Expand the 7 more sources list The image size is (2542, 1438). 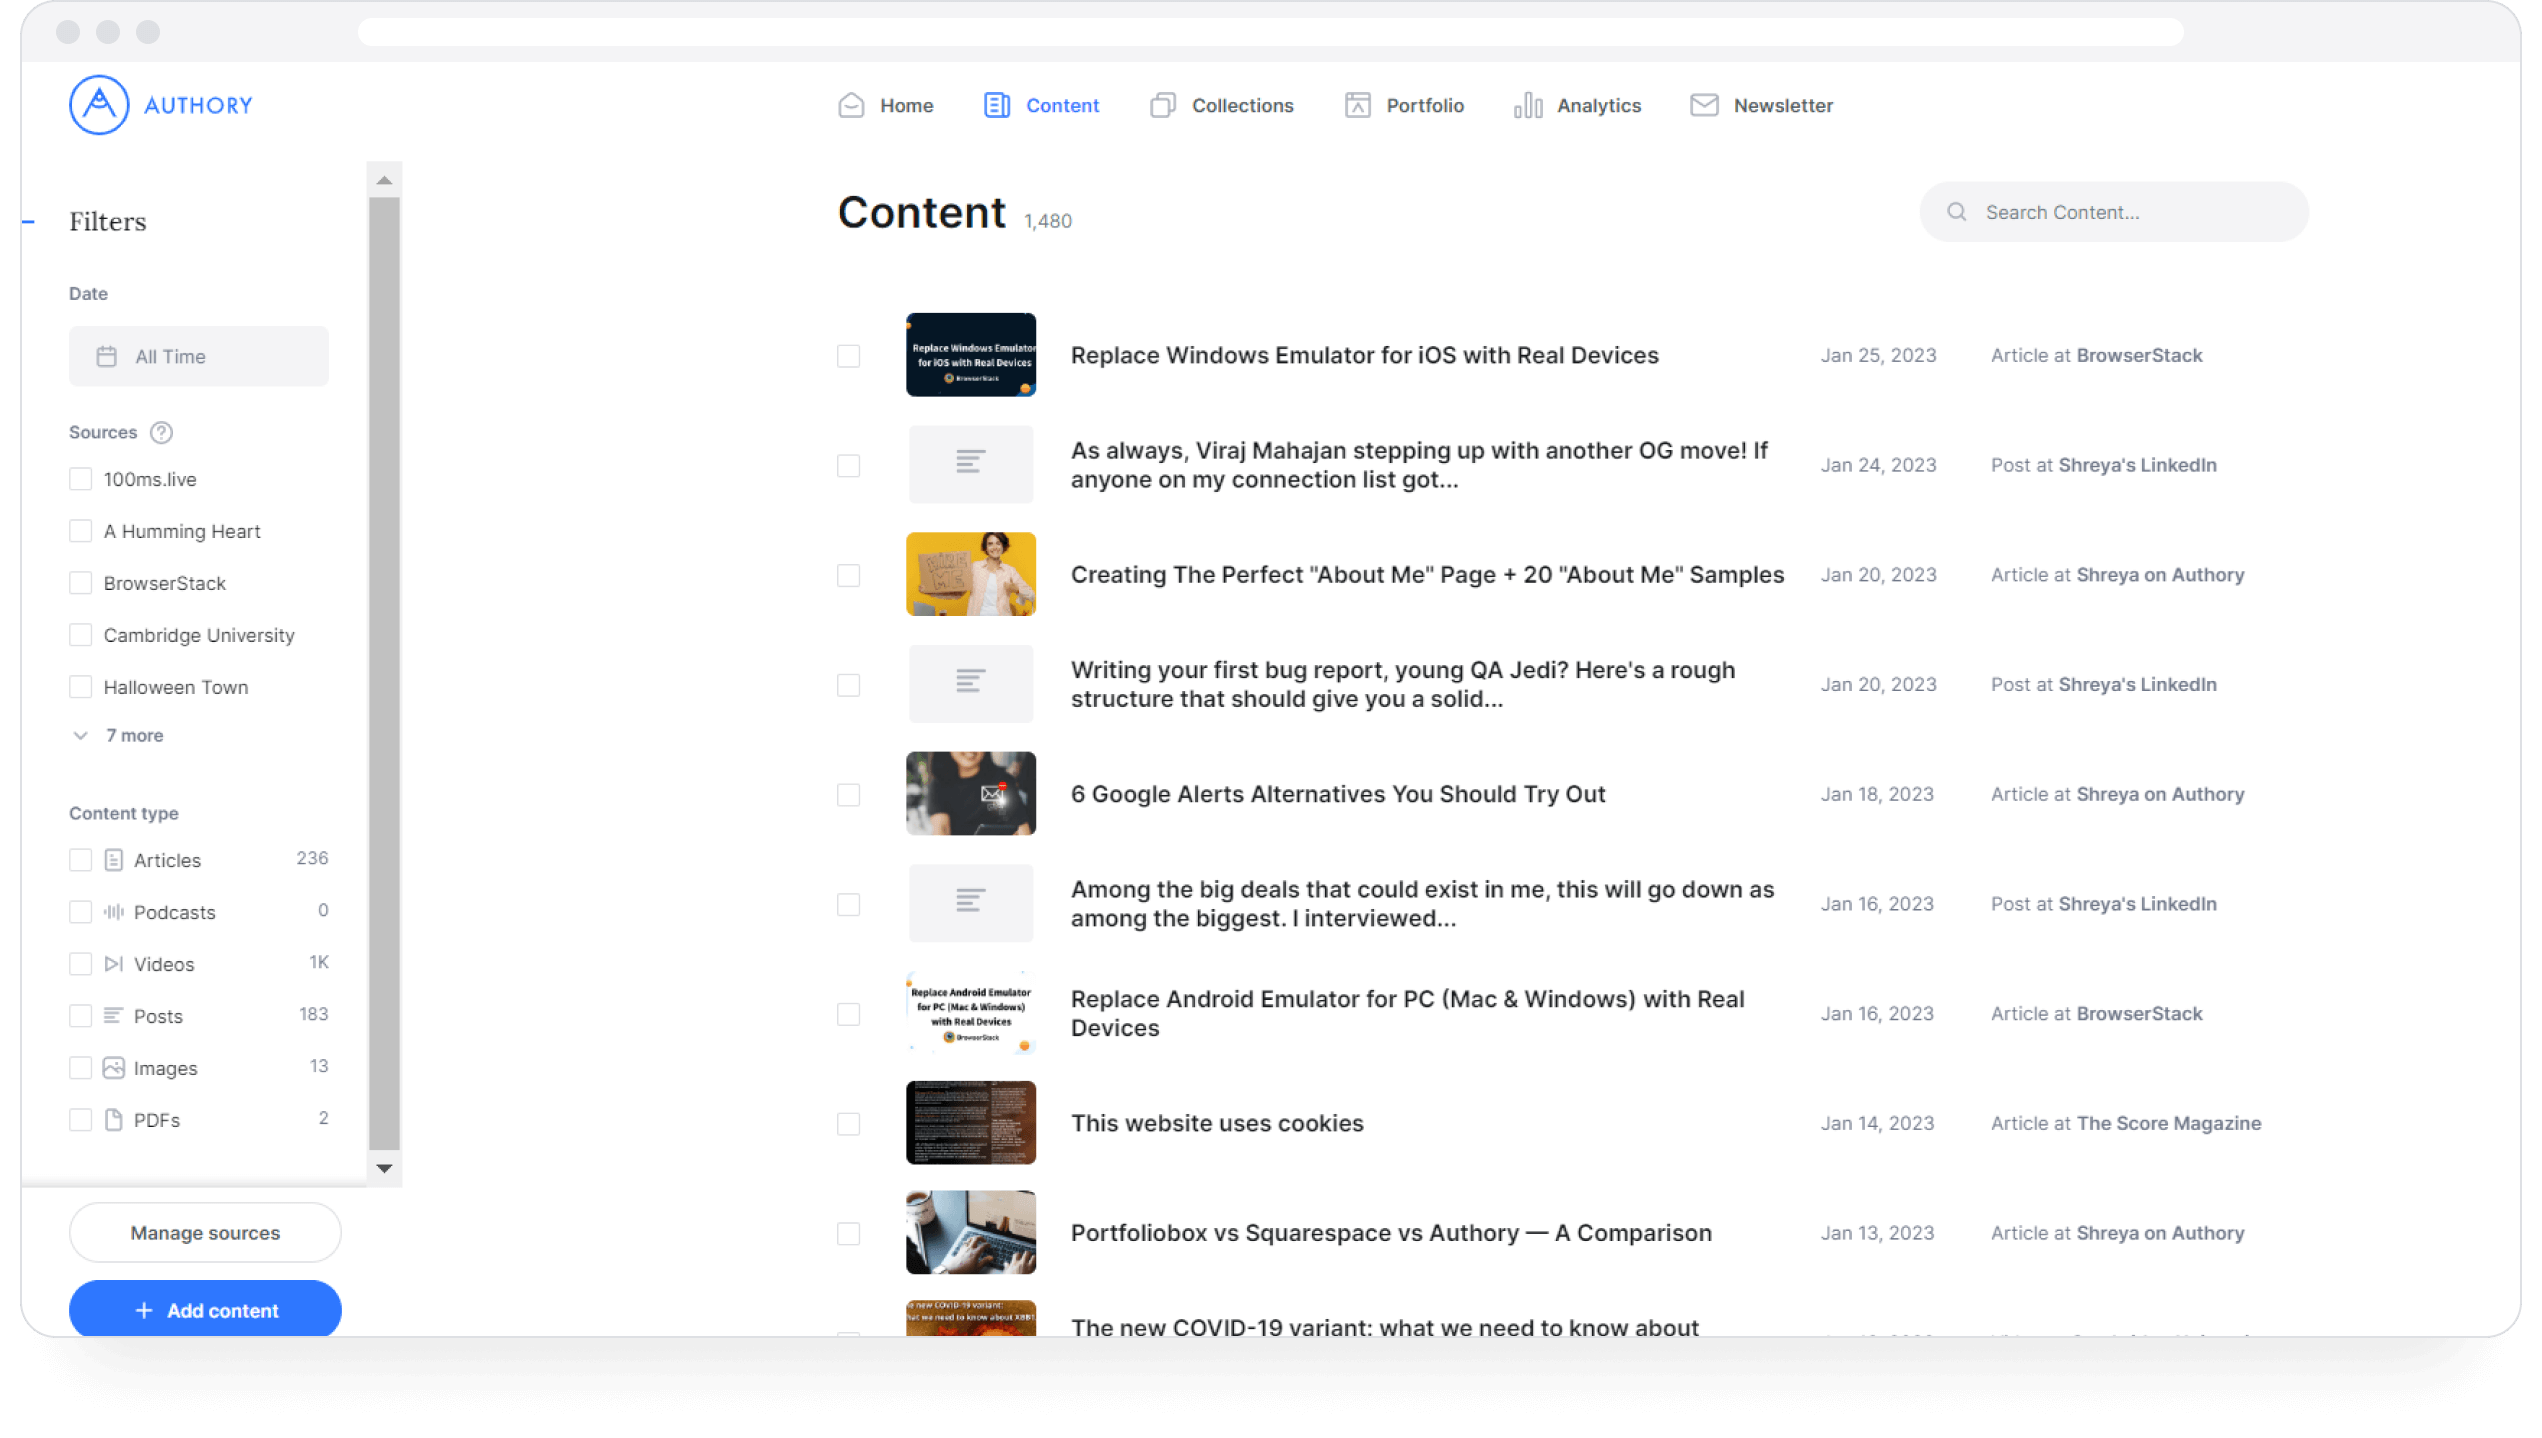coord(118,735)
